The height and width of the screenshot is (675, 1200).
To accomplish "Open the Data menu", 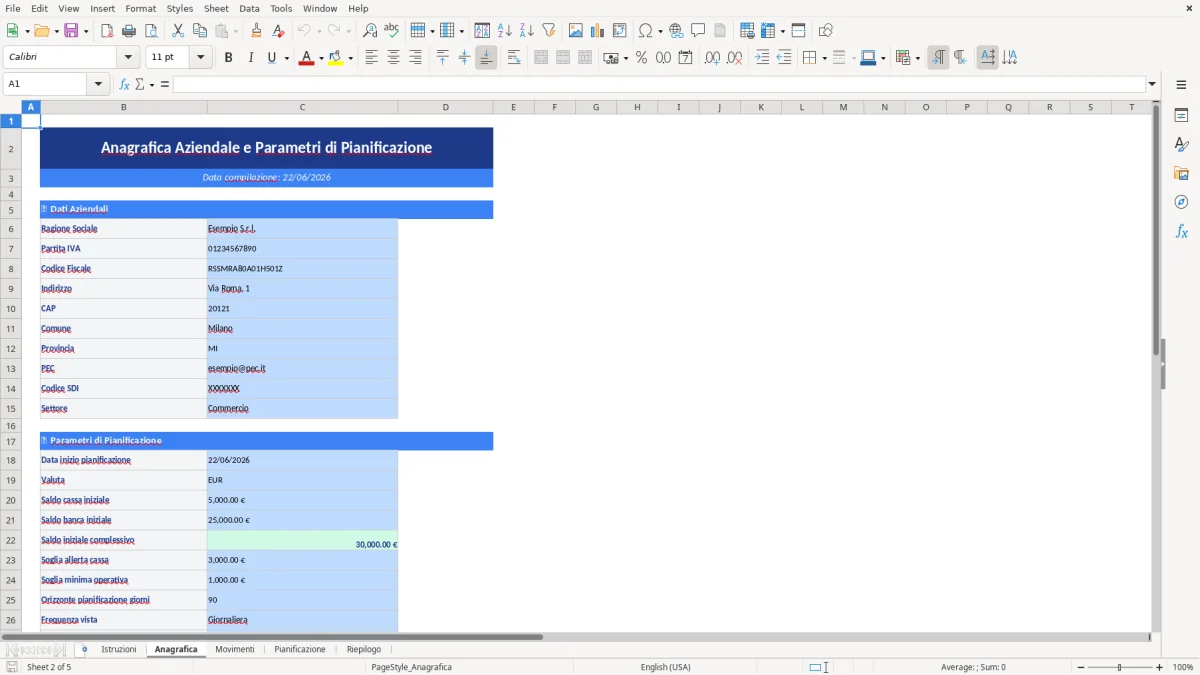I will tap(249, 8).
